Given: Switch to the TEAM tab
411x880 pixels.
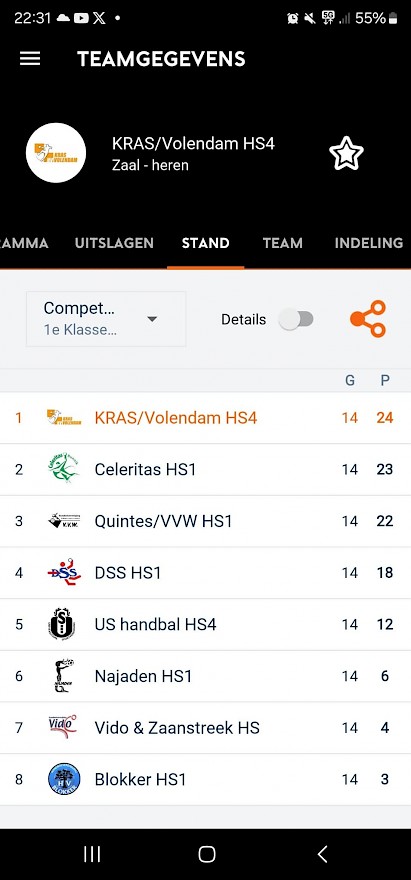Looking at the screenshot, I should point(282,243).
